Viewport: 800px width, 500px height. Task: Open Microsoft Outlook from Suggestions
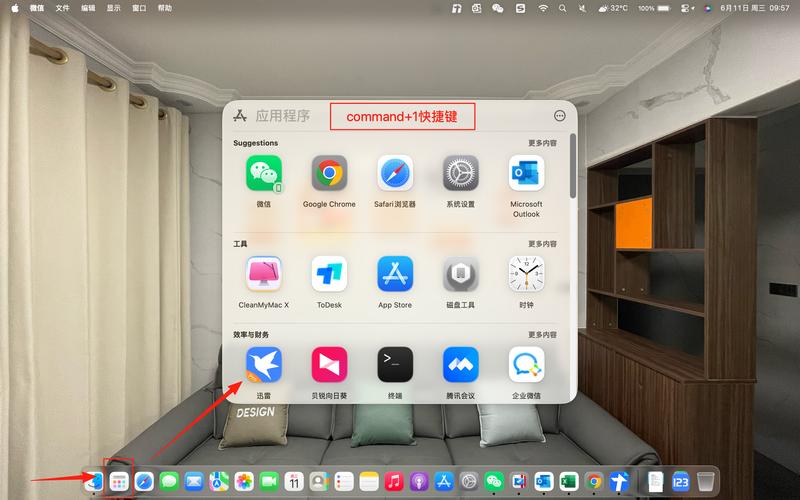pos(526,173)
